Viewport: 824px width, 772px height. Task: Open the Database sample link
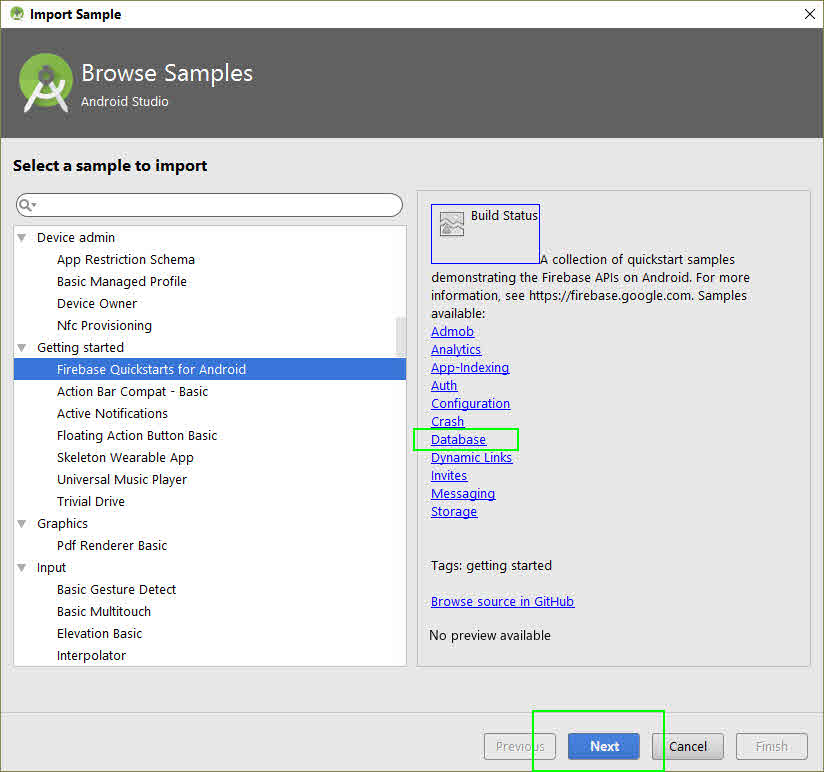point(459,439)
